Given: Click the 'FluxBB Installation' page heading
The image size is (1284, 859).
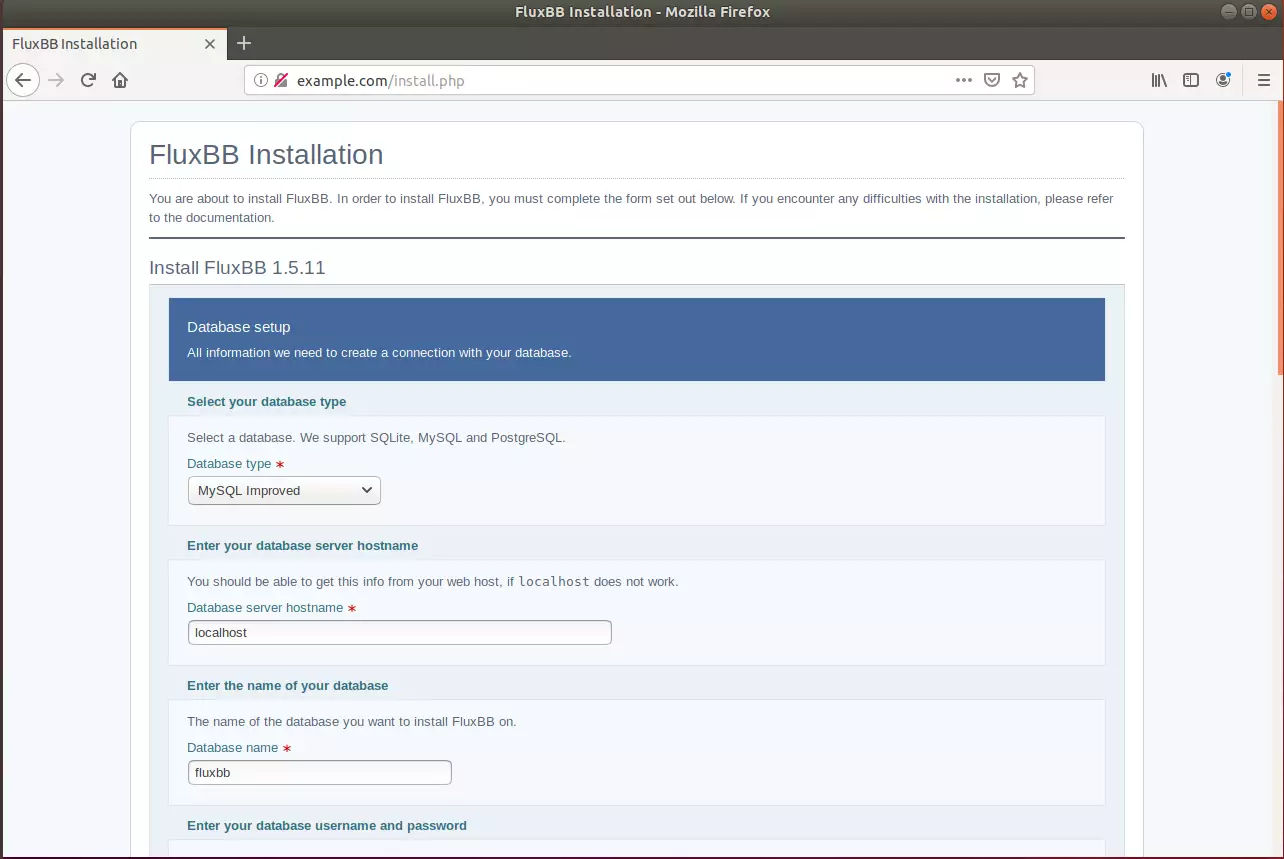Looking at the screenshot, I should tap(266, 155).
